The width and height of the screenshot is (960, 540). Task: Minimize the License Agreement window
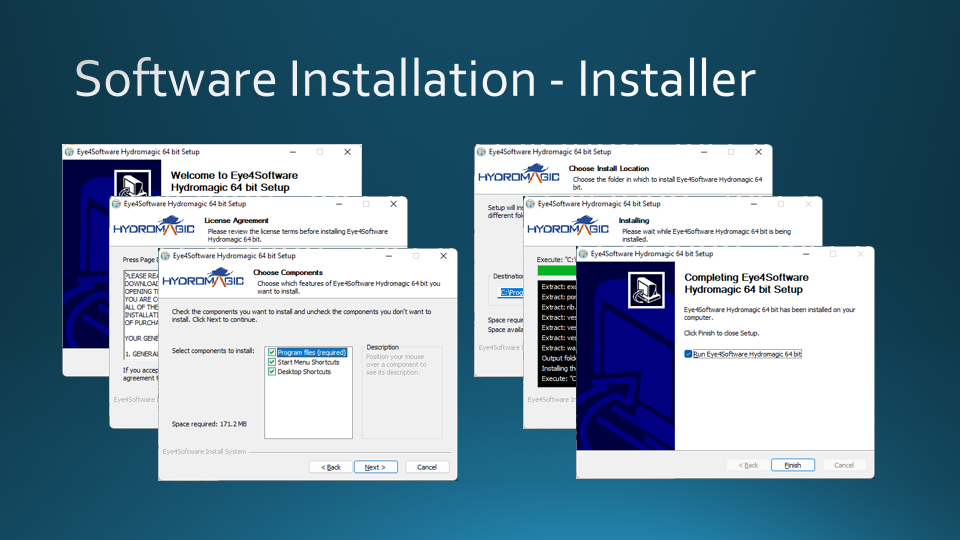click(x=339, y=204)
